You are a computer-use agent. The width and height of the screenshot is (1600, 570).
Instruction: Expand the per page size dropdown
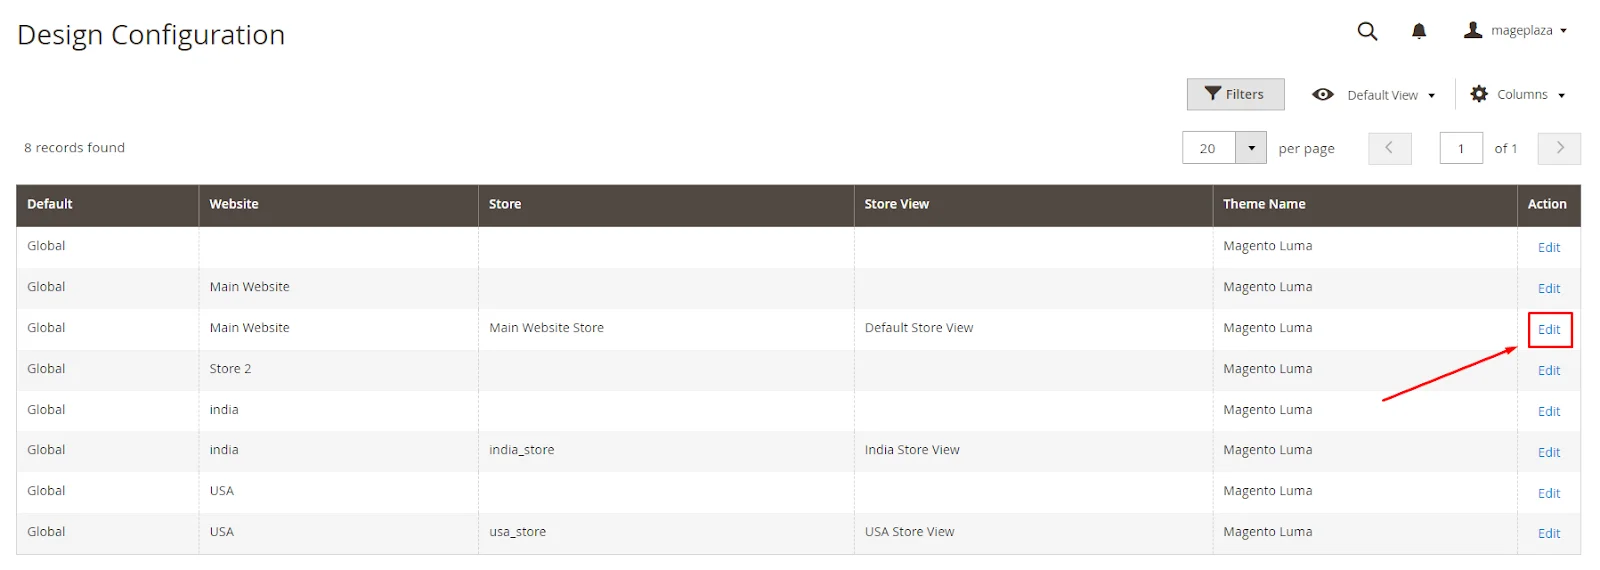[1251, 148]
